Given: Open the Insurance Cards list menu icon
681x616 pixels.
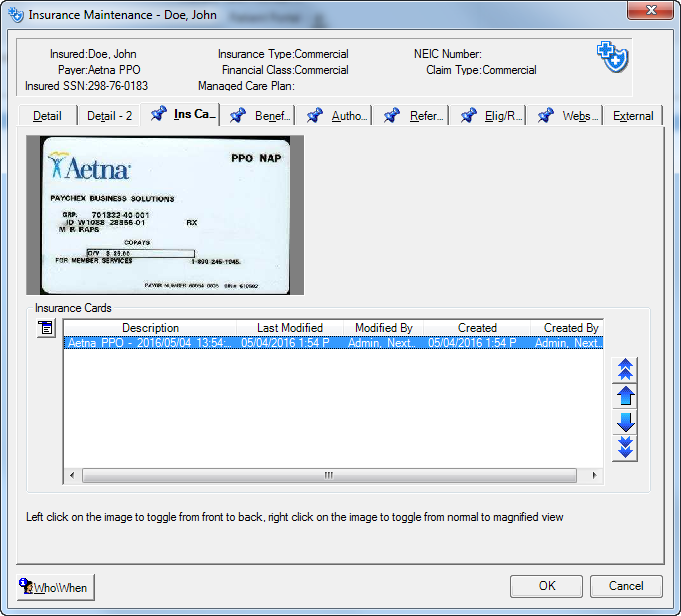Looking at the screenshot, I should (x=46, y=329).
